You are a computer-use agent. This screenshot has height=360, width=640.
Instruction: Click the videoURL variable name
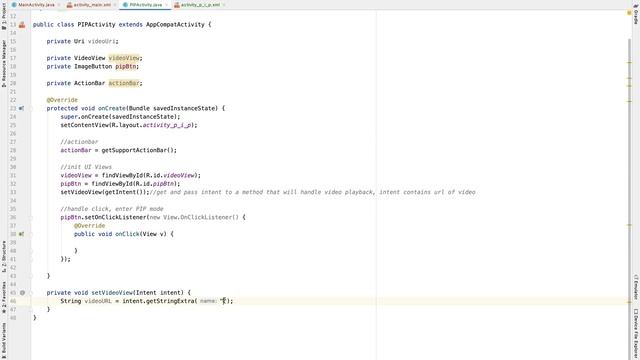98,301
